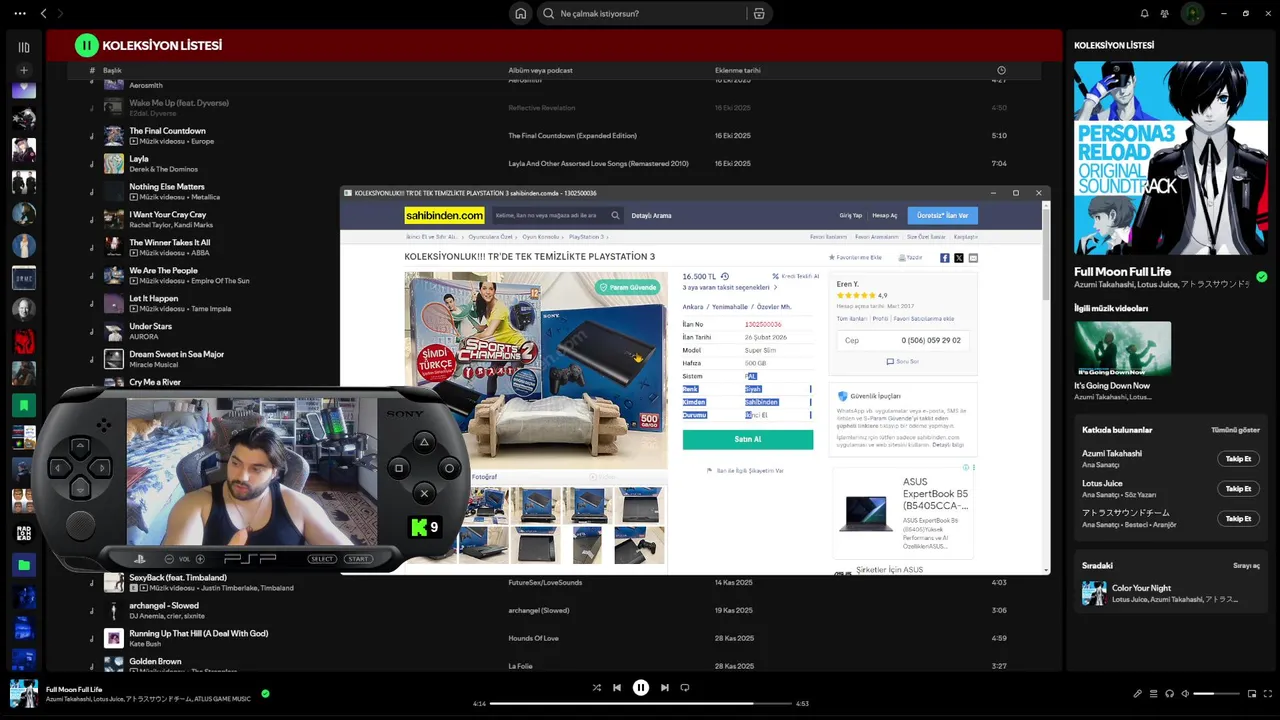Sort by duration clock icon header
The image size is (1280, 720).
[1001, 70]
